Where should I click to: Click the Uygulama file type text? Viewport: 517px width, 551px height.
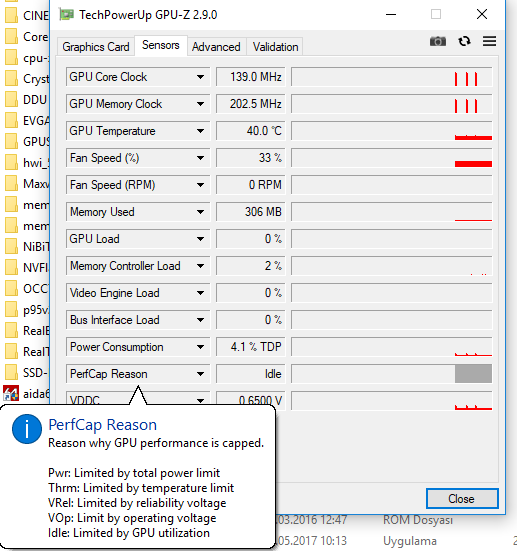pyautogui.click(x=410, y=541)
